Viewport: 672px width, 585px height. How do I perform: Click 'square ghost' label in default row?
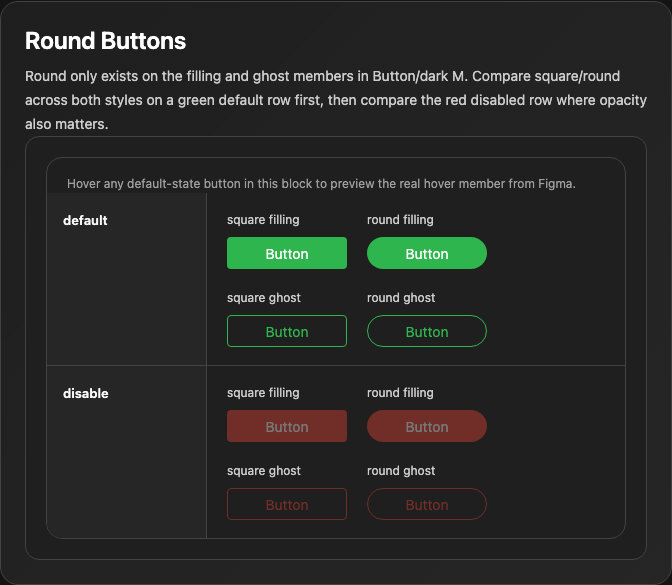click(264, 298)
